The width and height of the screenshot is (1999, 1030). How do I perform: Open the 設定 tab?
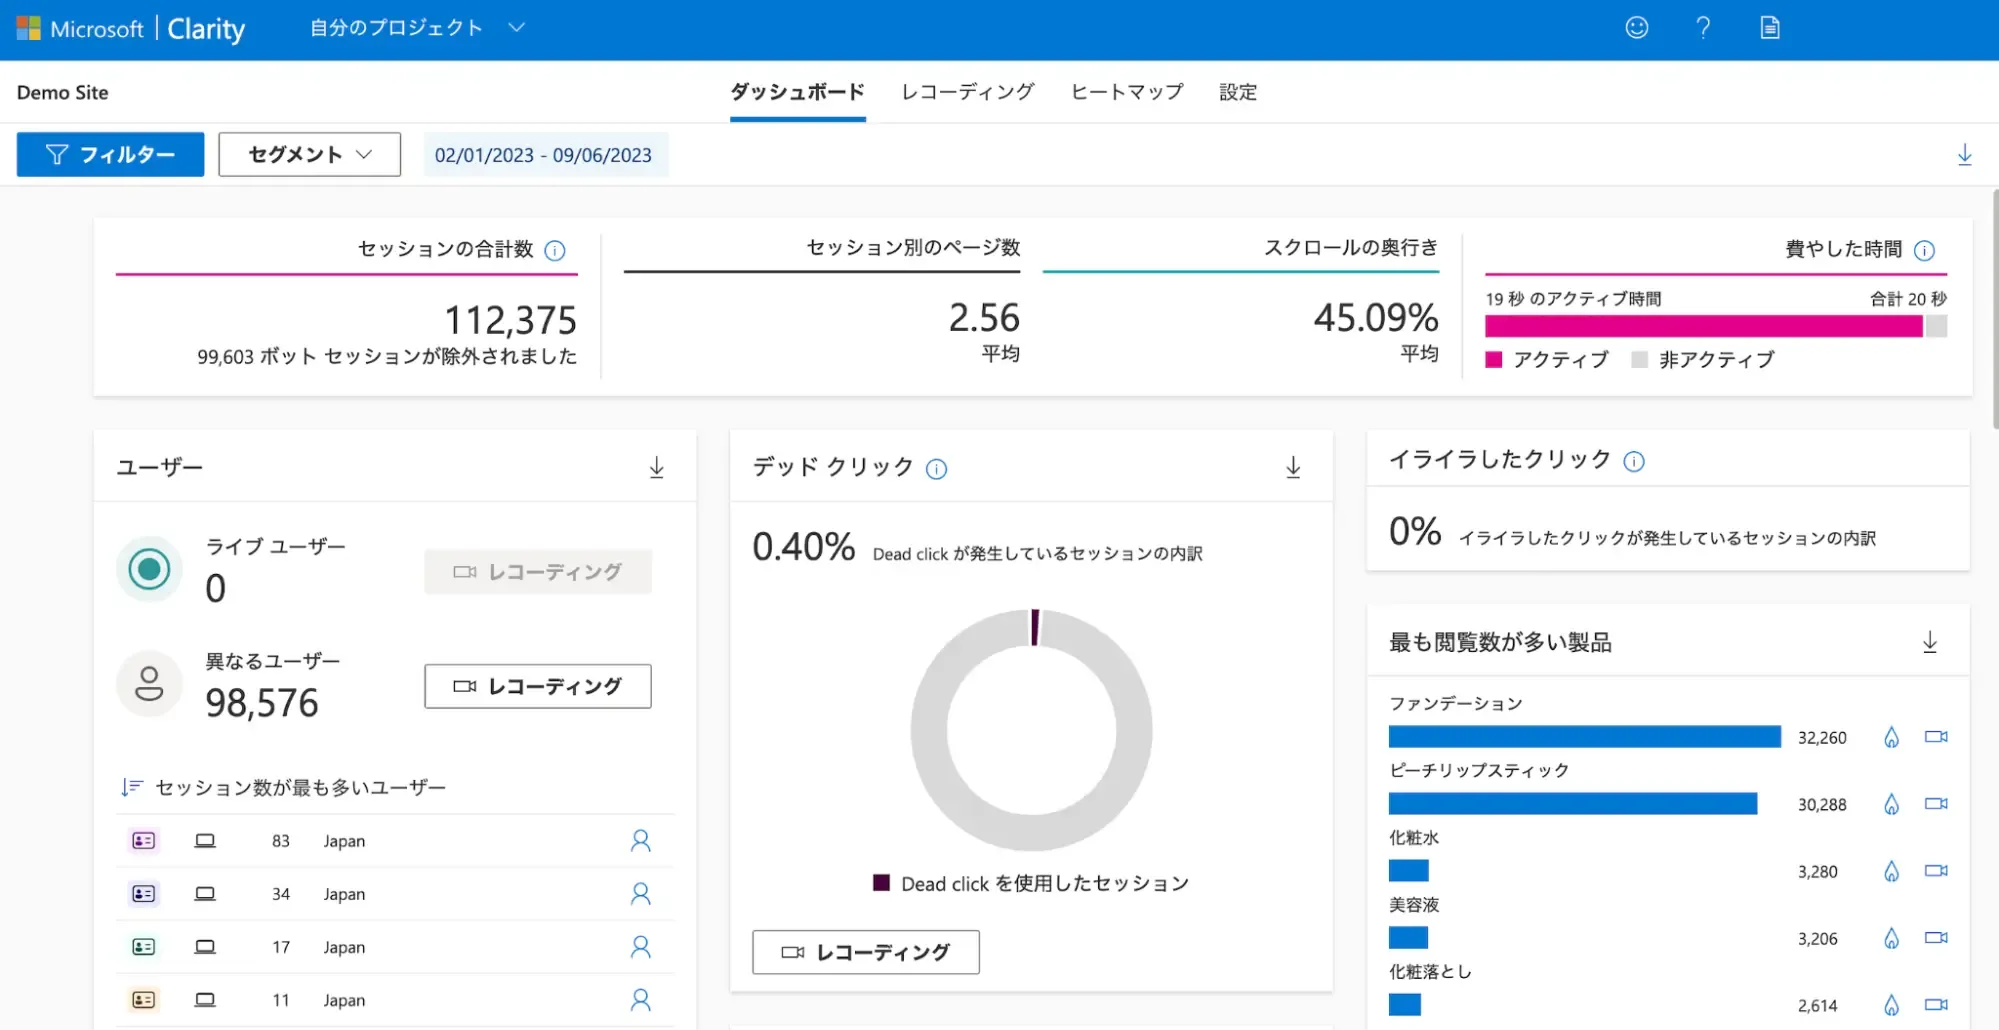(x=1237, y=92)
